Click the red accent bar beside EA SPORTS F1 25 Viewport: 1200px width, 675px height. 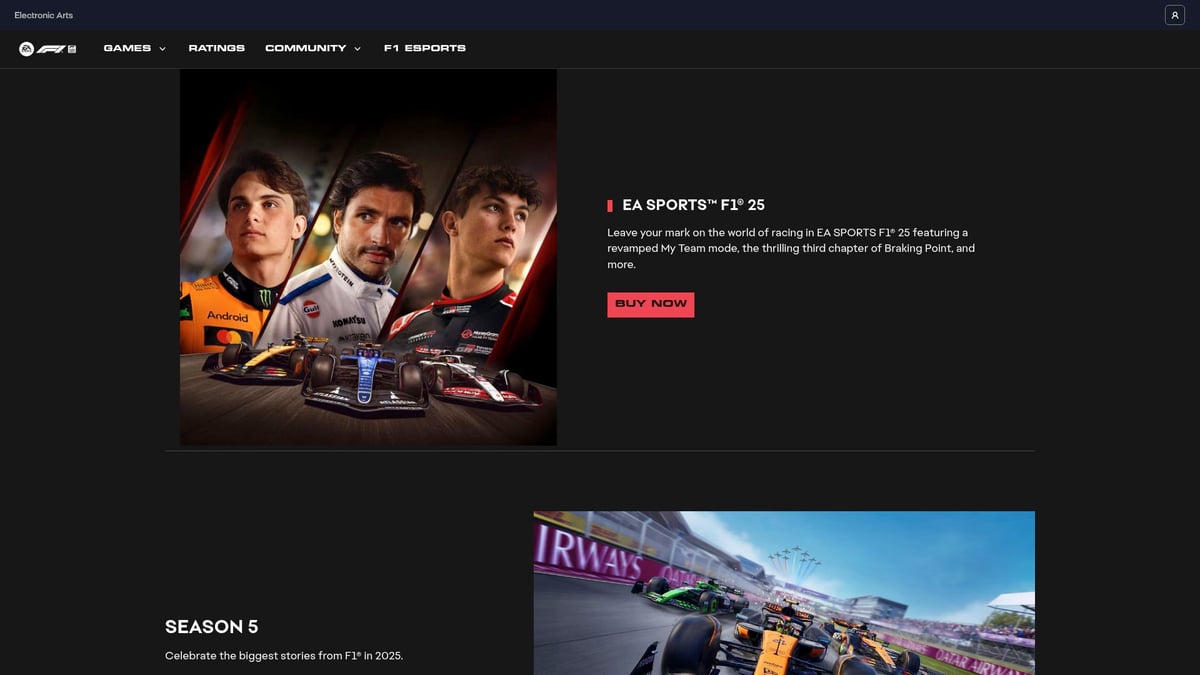point(610,205)
